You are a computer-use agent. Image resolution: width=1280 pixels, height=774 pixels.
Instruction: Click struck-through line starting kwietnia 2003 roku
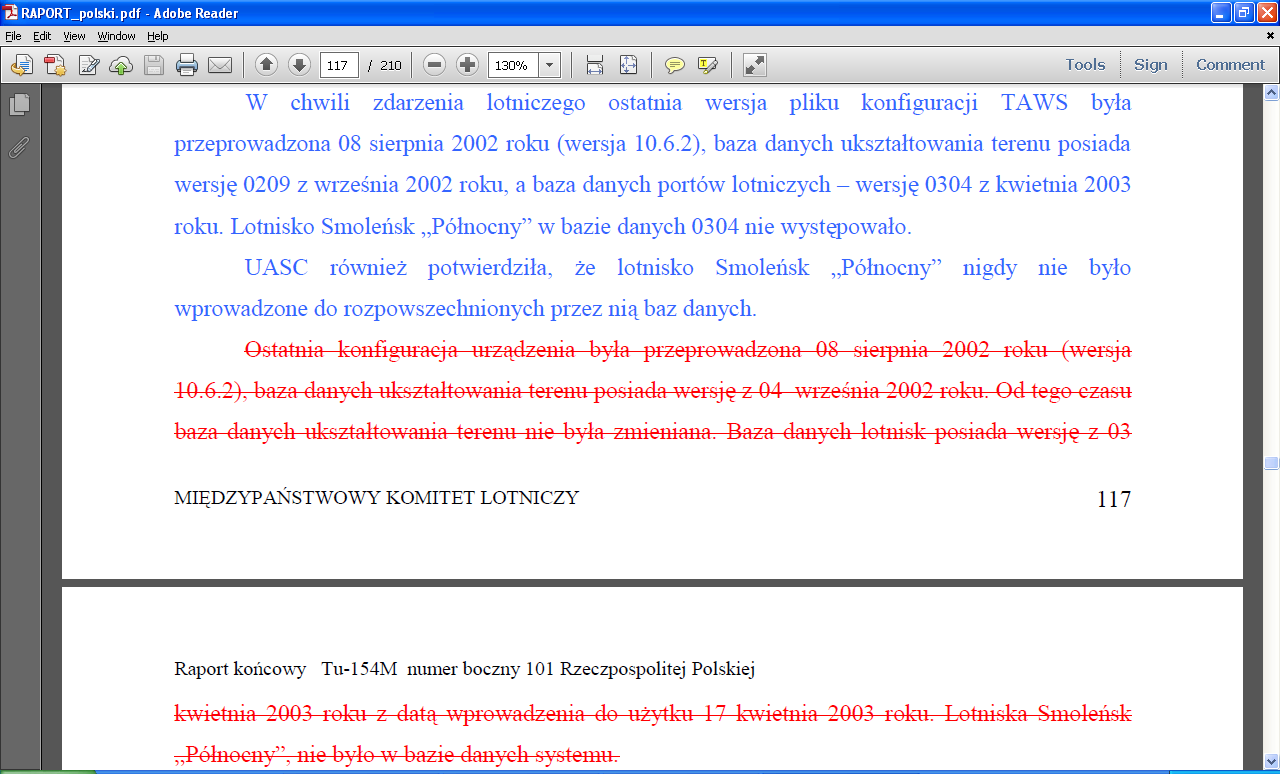pos(652,714)
